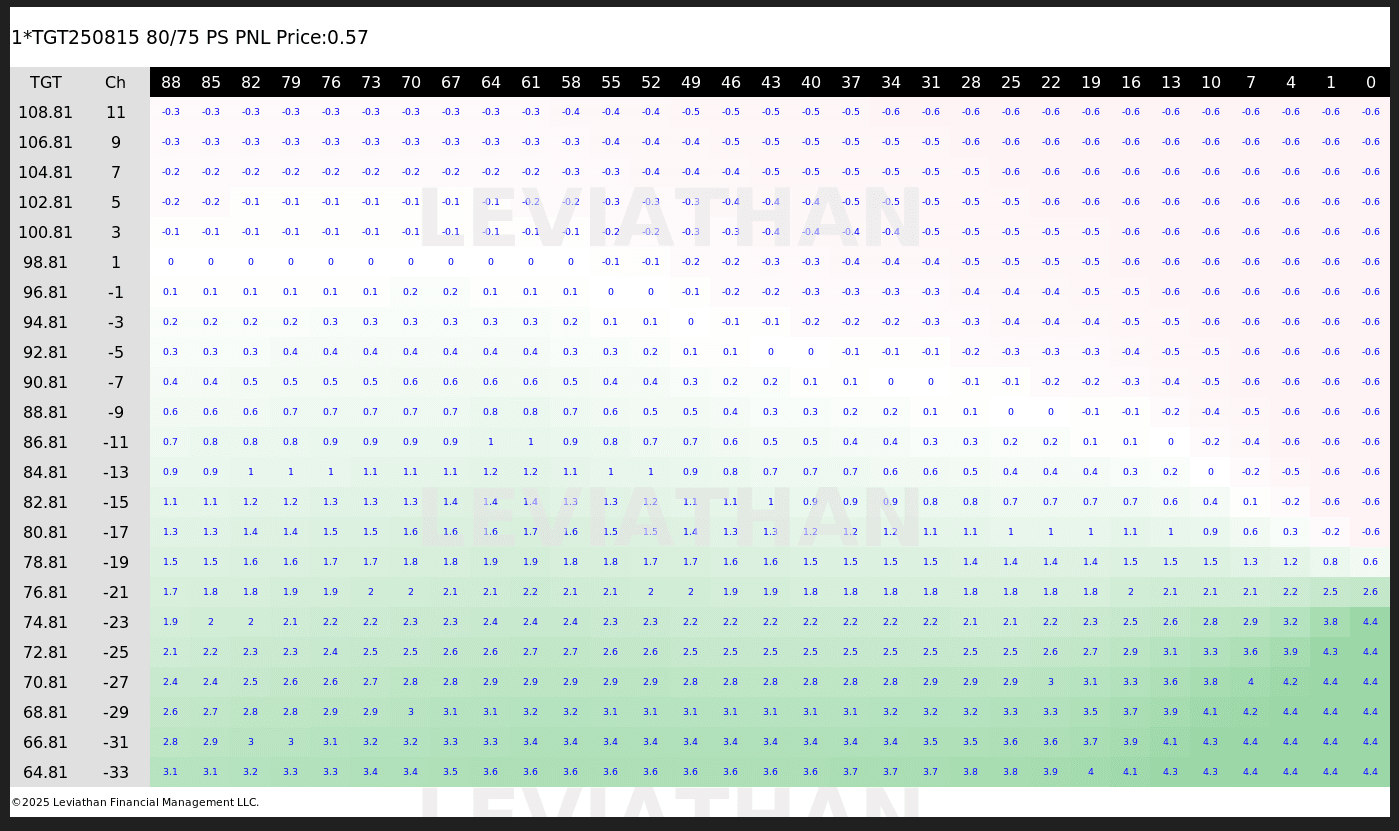Select the 2.6 cell in 76.81 row
Image resolution: width=1399 pixels, height=831 pixels.
(x=1371, y=592)
